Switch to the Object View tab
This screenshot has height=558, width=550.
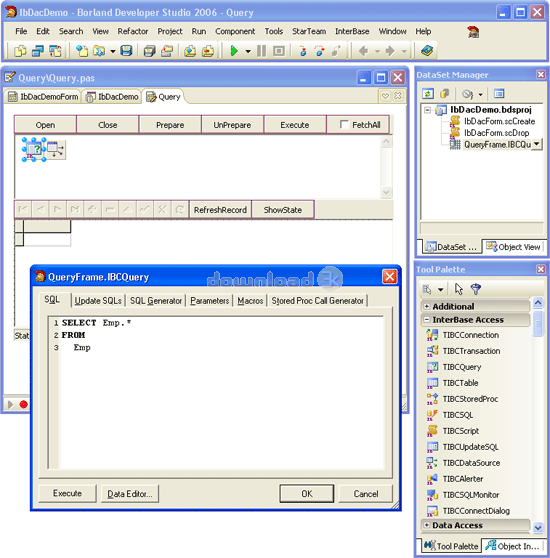pyautogui.click(x=513, y=247)
